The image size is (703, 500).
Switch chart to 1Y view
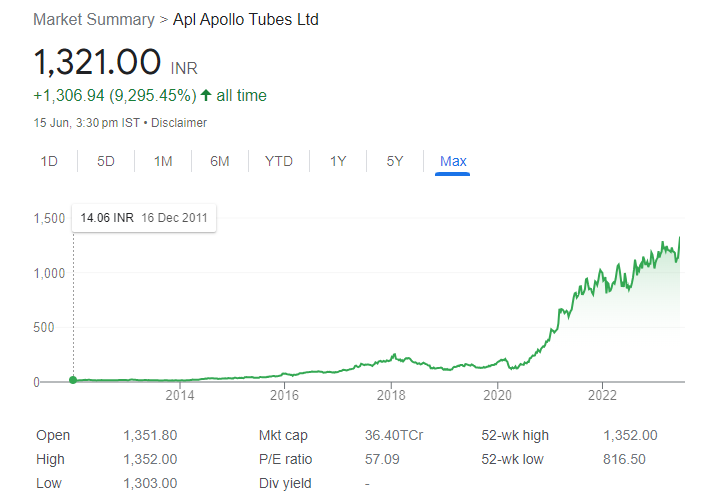tap(338, 161)
